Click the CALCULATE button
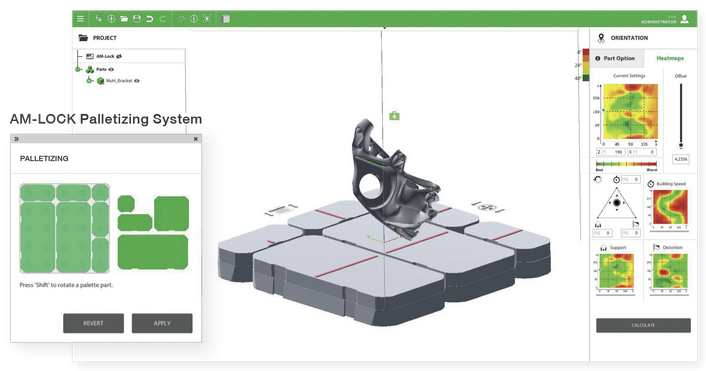This screenshot has height=371, width=706. [643, 325]
